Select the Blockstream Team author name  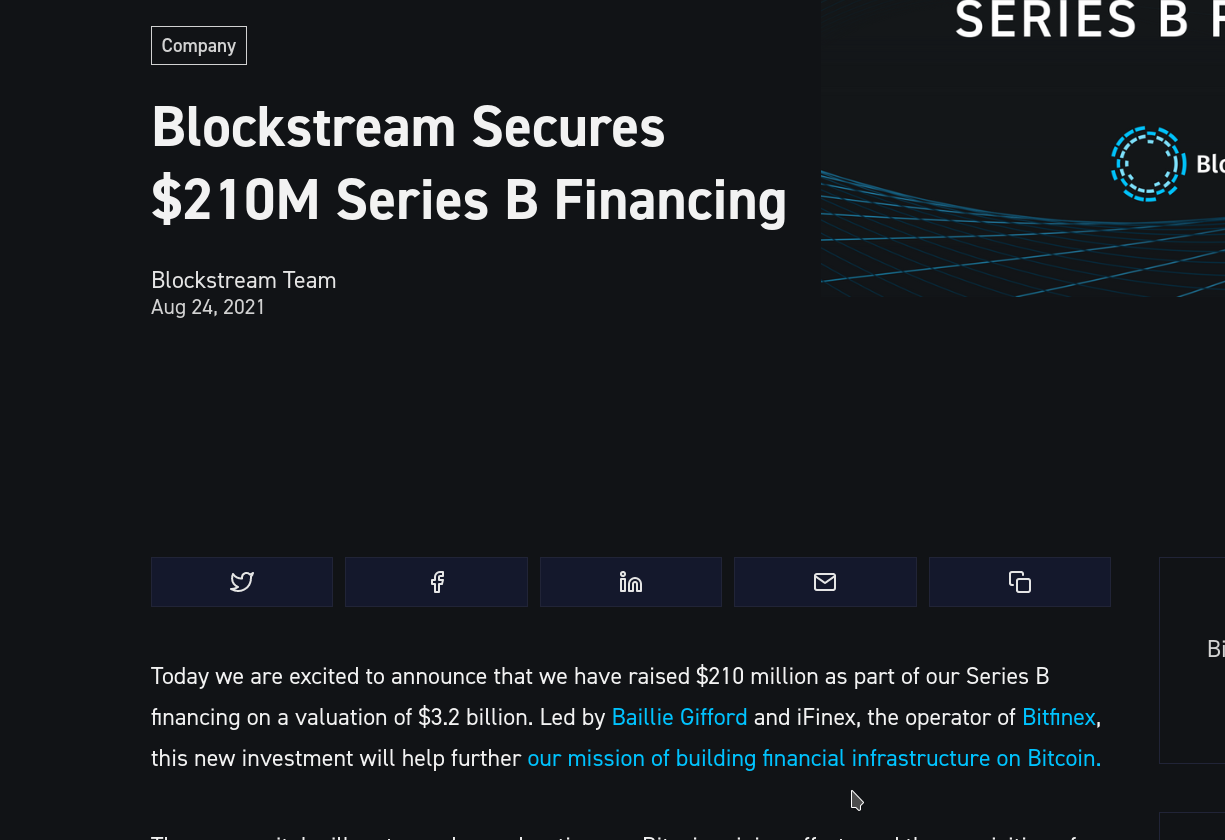(244, 280)
